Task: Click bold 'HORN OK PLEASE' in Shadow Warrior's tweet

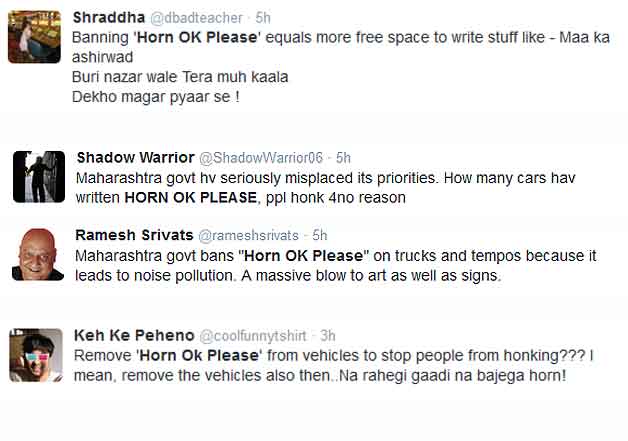Action: [x=191, y=197]
